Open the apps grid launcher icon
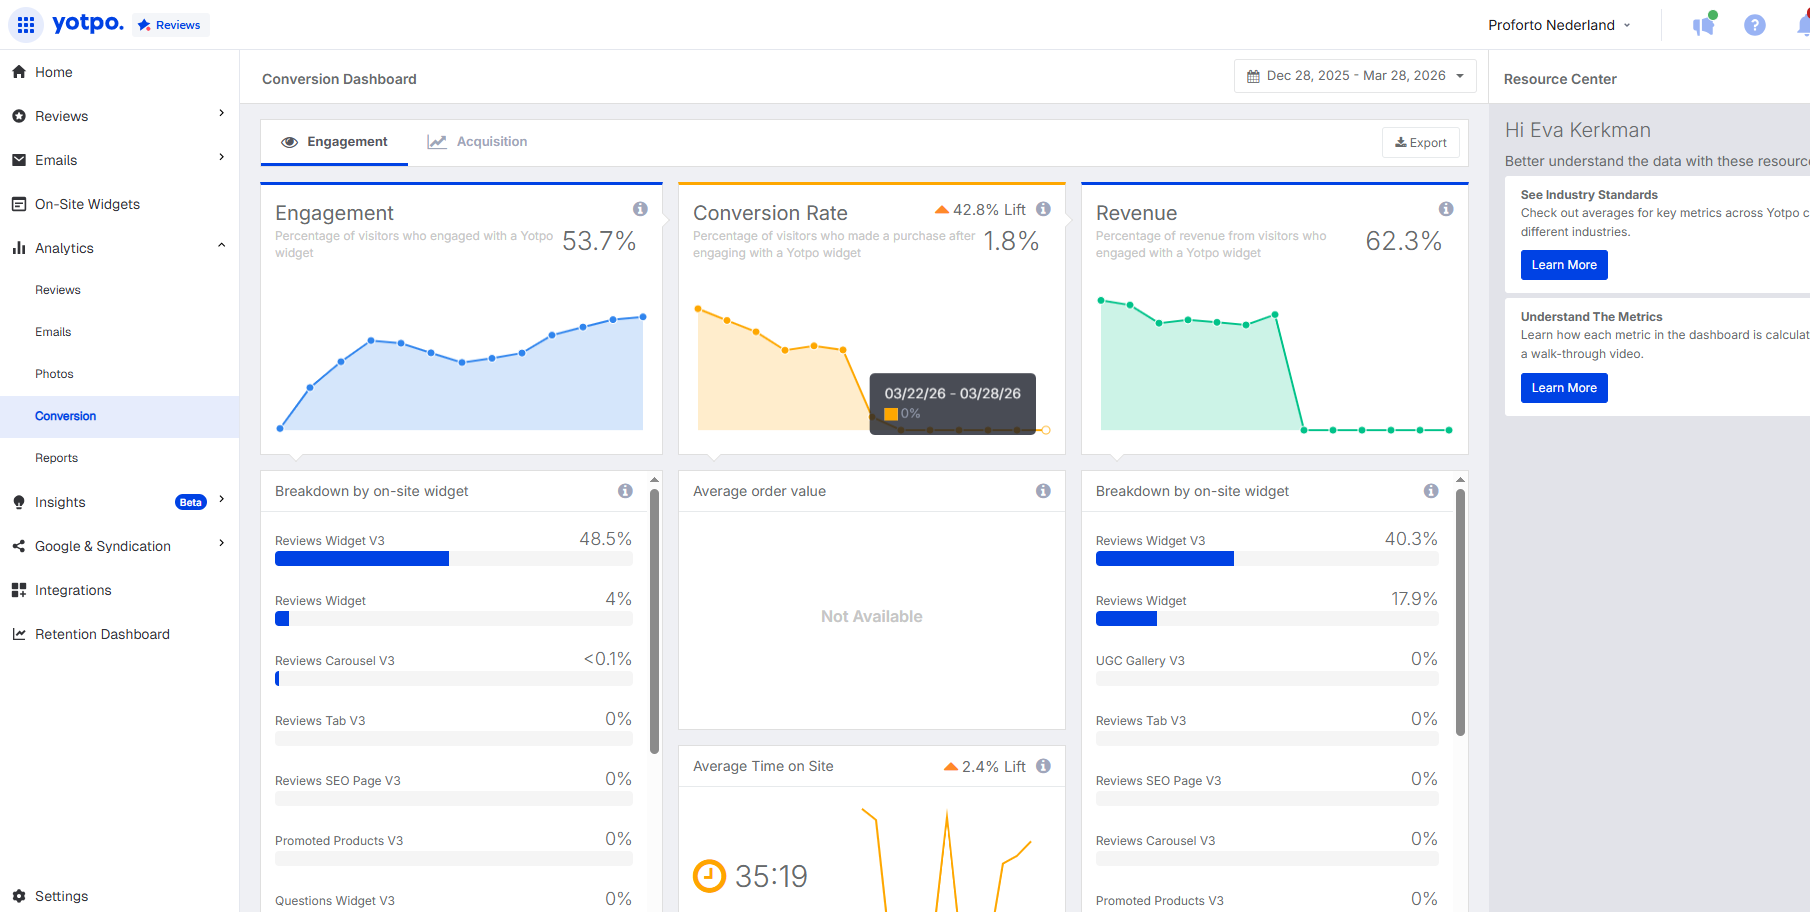Screen dimensions: 1810x912 coord(26,25)
